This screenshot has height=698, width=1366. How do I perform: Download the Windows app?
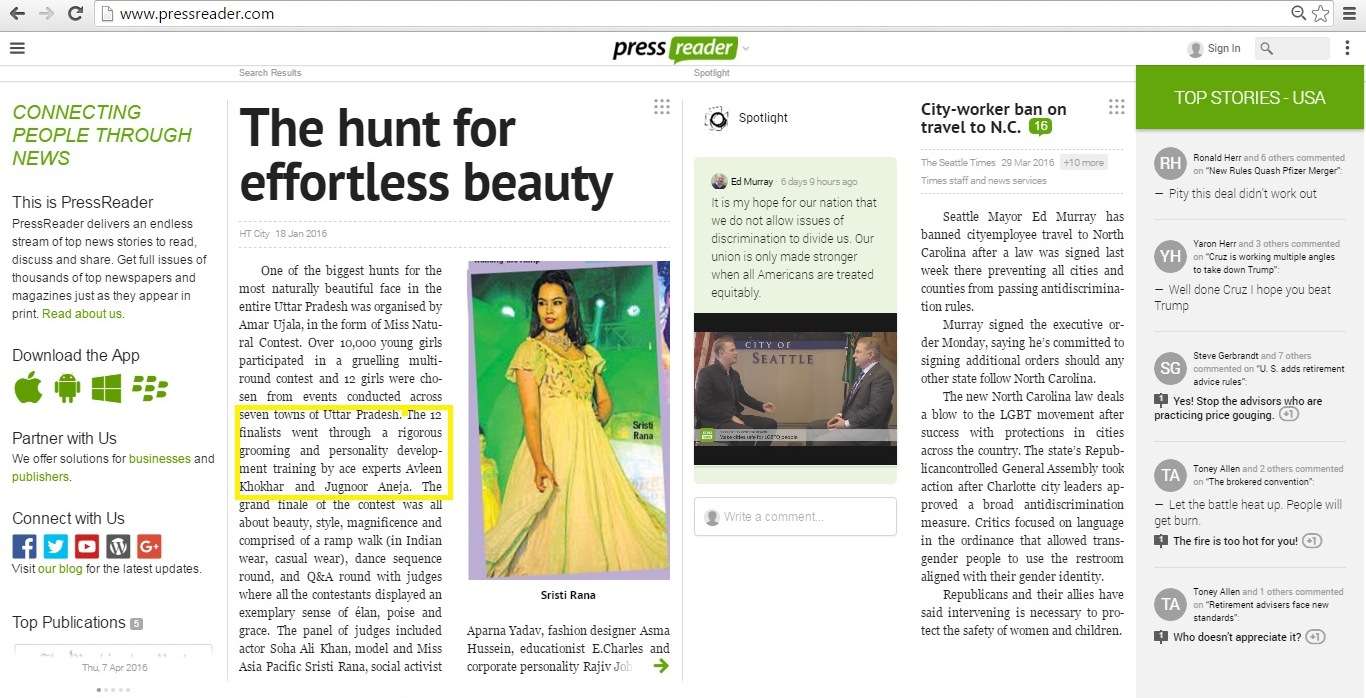coord(106,388)
